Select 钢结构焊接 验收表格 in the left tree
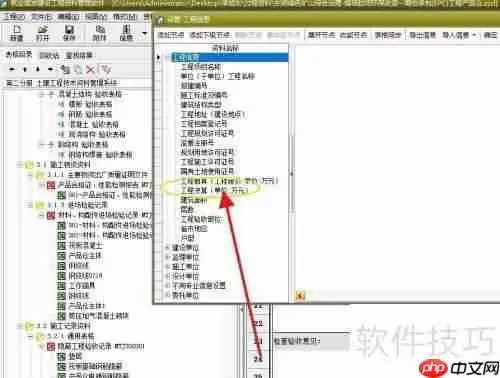 100,155
